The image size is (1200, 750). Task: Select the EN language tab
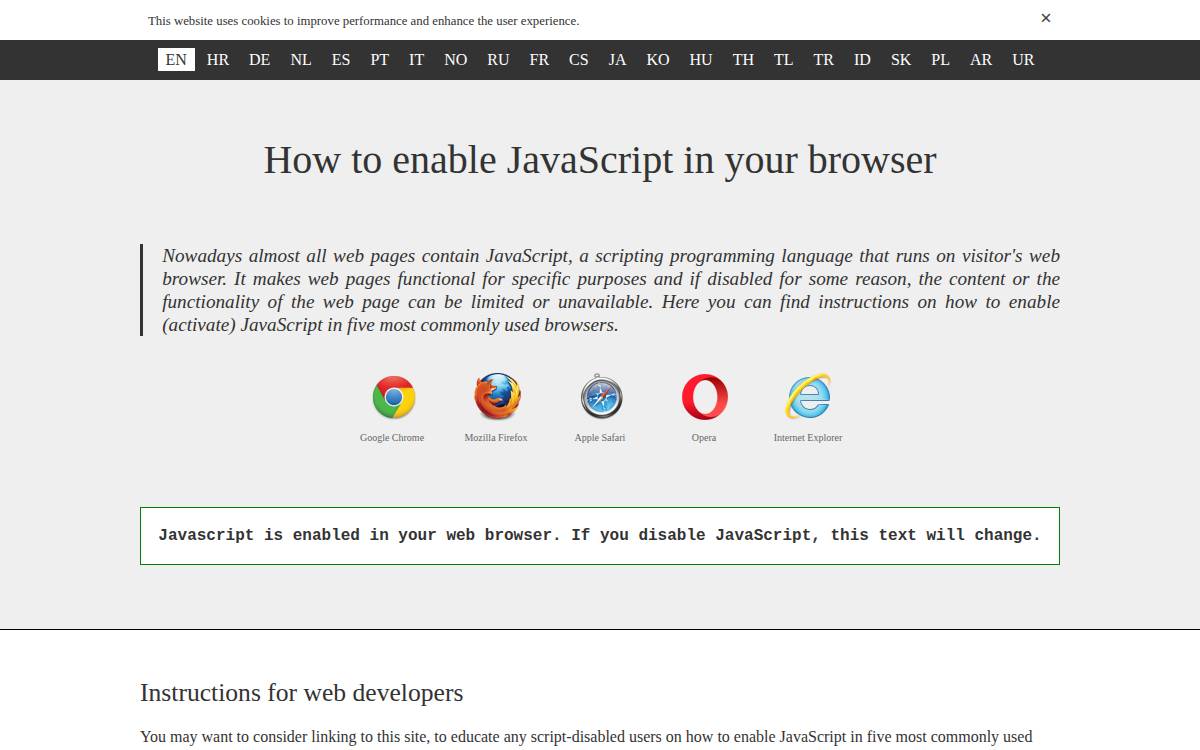click(x=176, y=60)
